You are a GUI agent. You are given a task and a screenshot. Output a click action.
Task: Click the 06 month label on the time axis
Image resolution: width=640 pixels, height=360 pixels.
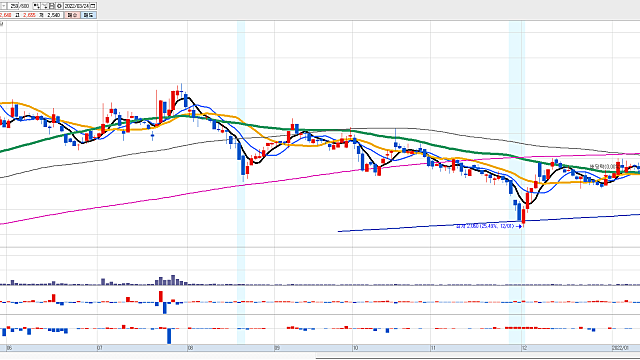click(x=9, y=348)
